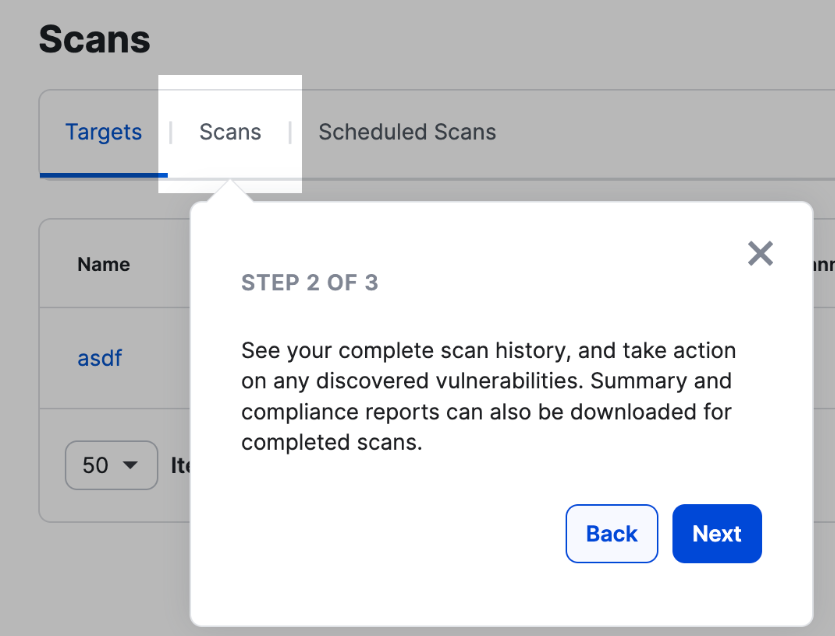Sort the table by the Name header
The image size is (835, 636).
click(104, 264)
